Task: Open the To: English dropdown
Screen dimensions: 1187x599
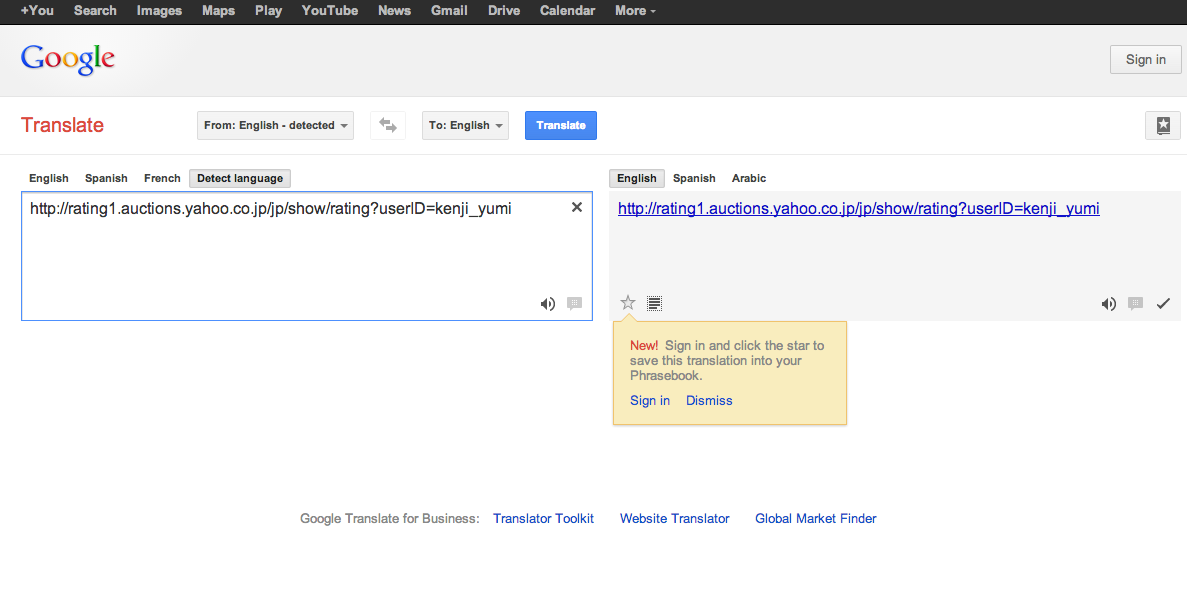Action: coord(466,126)
